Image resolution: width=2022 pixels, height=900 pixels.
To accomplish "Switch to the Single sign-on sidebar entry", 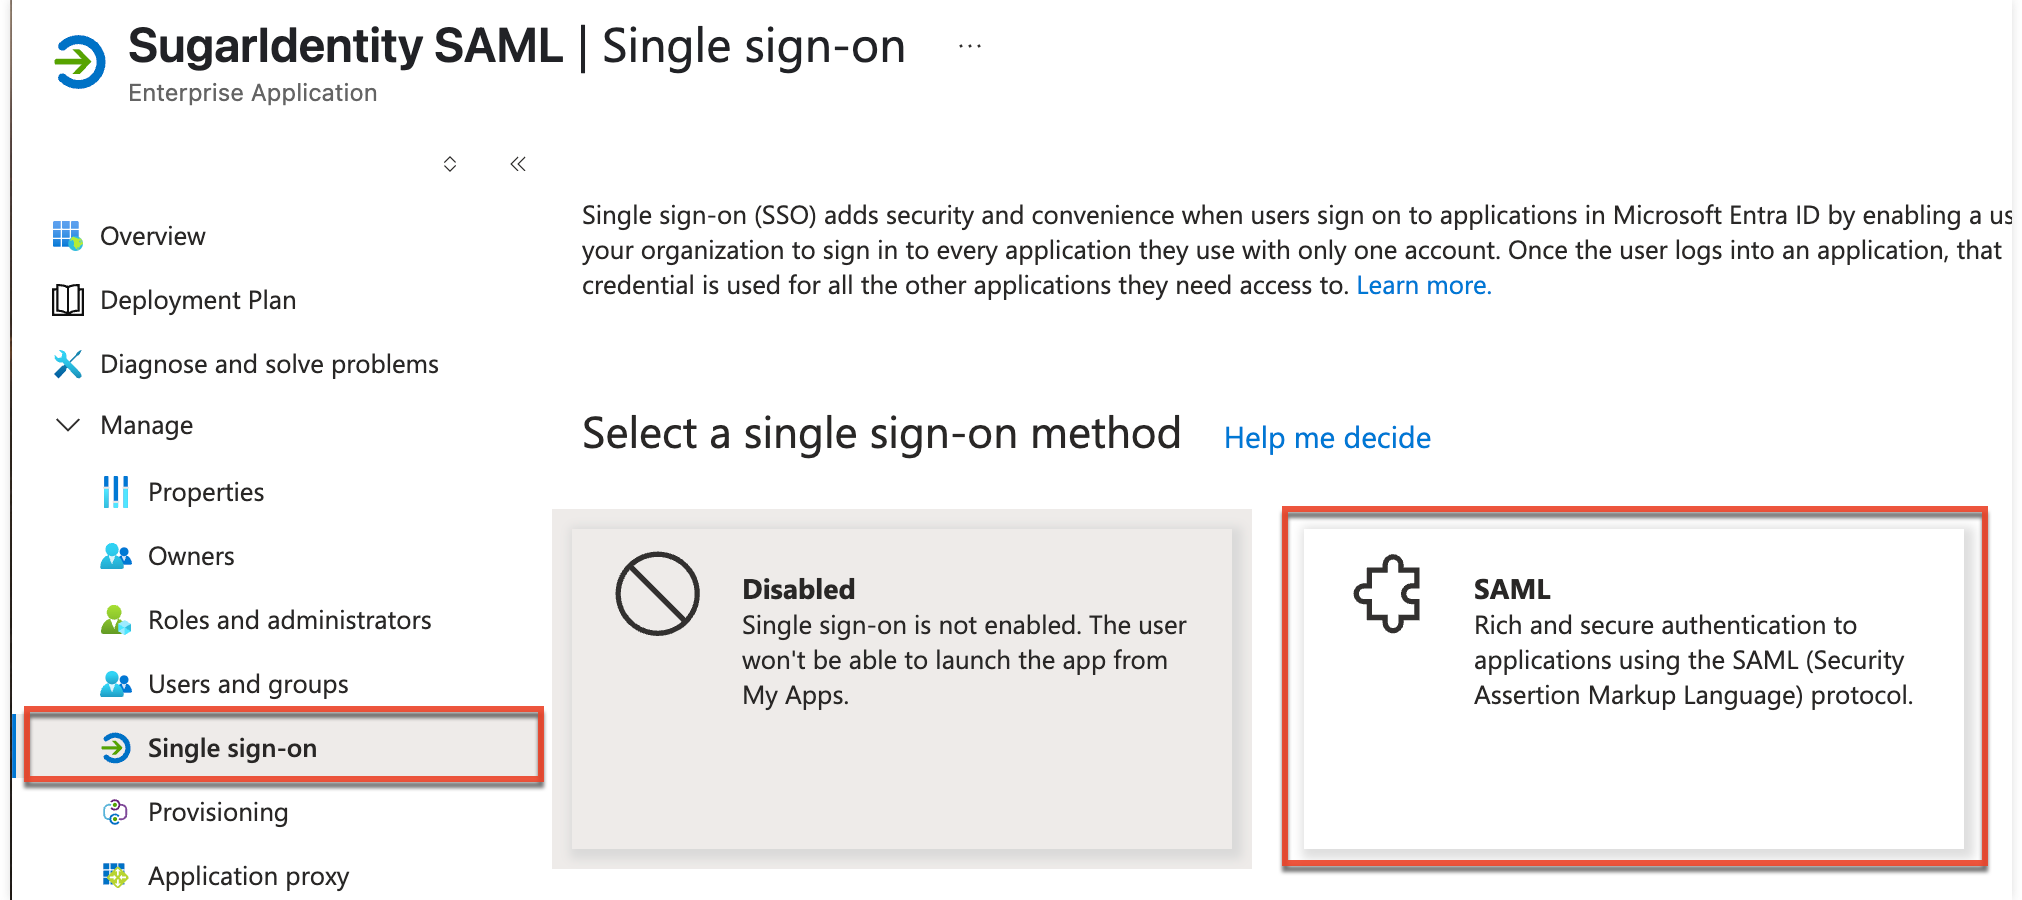I will coord(232,747).
